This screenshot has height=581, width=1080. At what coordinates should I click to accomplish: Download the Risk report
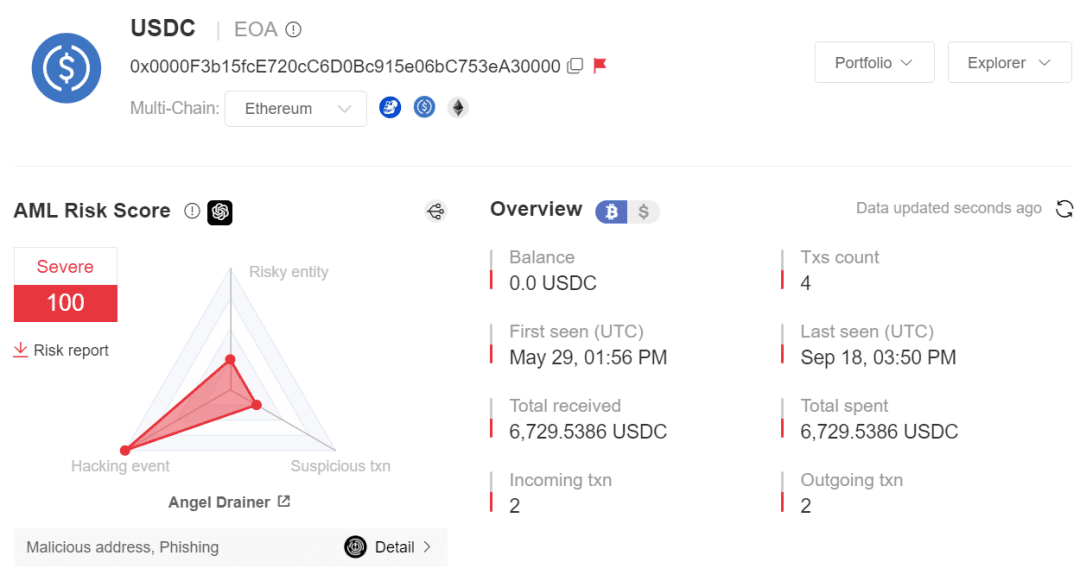61,351
